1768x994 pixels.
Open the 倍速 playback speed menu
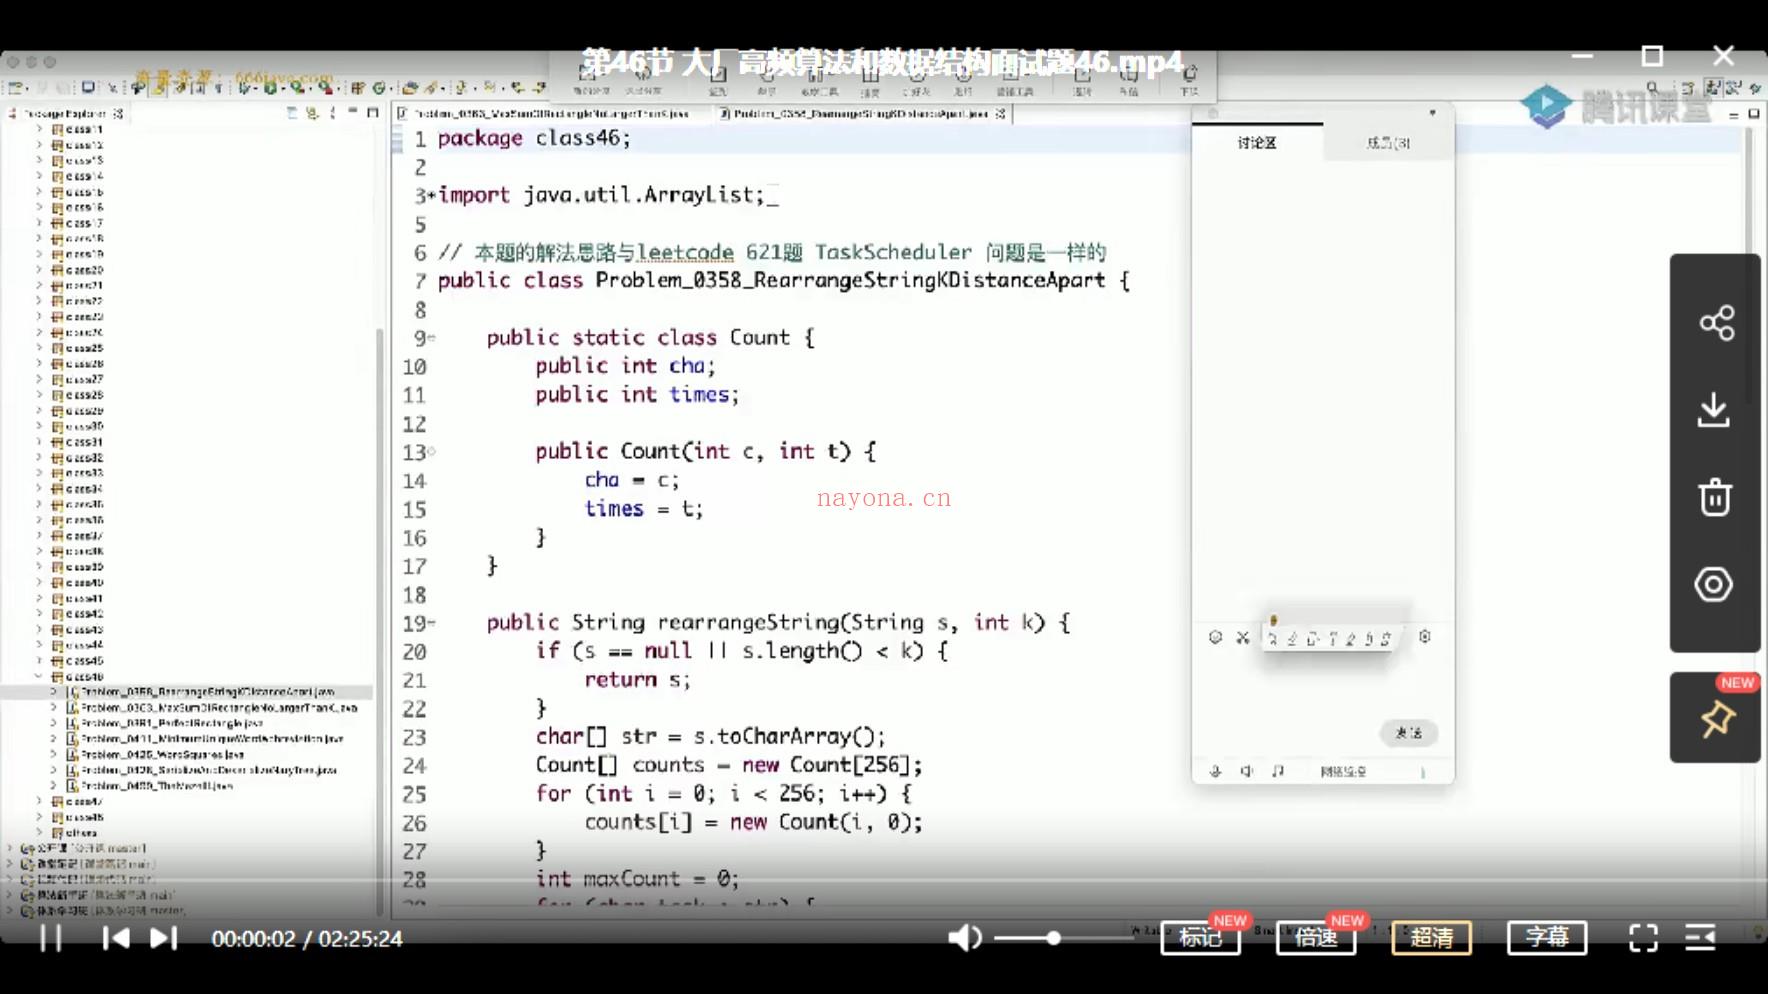(1316, 937)
